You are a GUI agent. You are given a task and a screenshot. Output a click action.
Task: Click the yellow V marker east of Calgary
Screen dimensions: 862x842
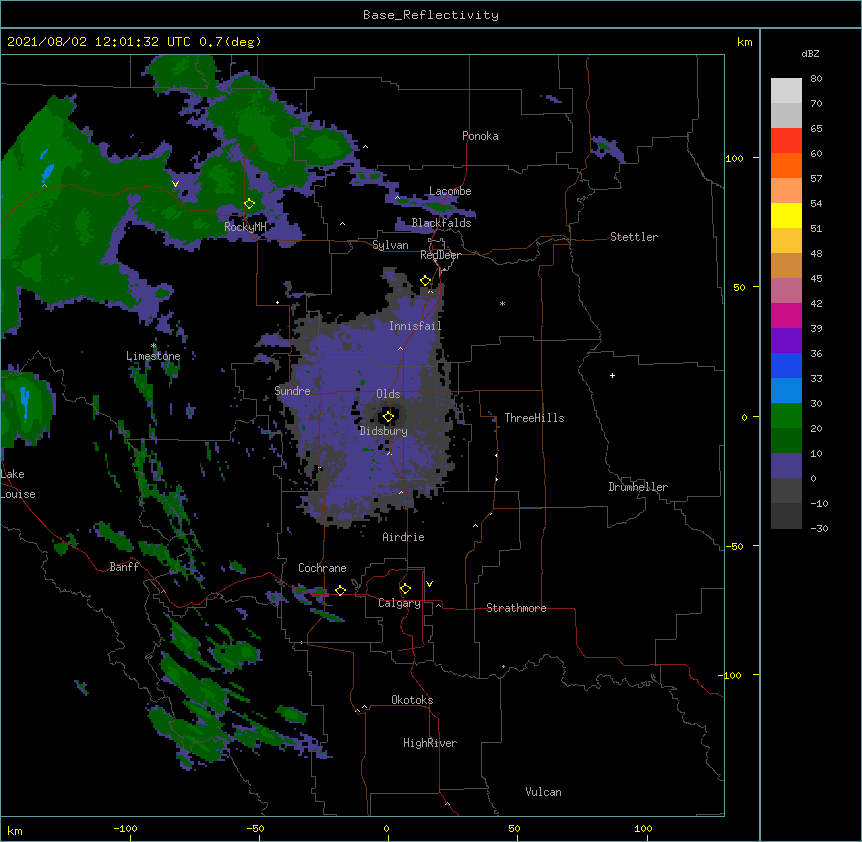click(429, 584)
